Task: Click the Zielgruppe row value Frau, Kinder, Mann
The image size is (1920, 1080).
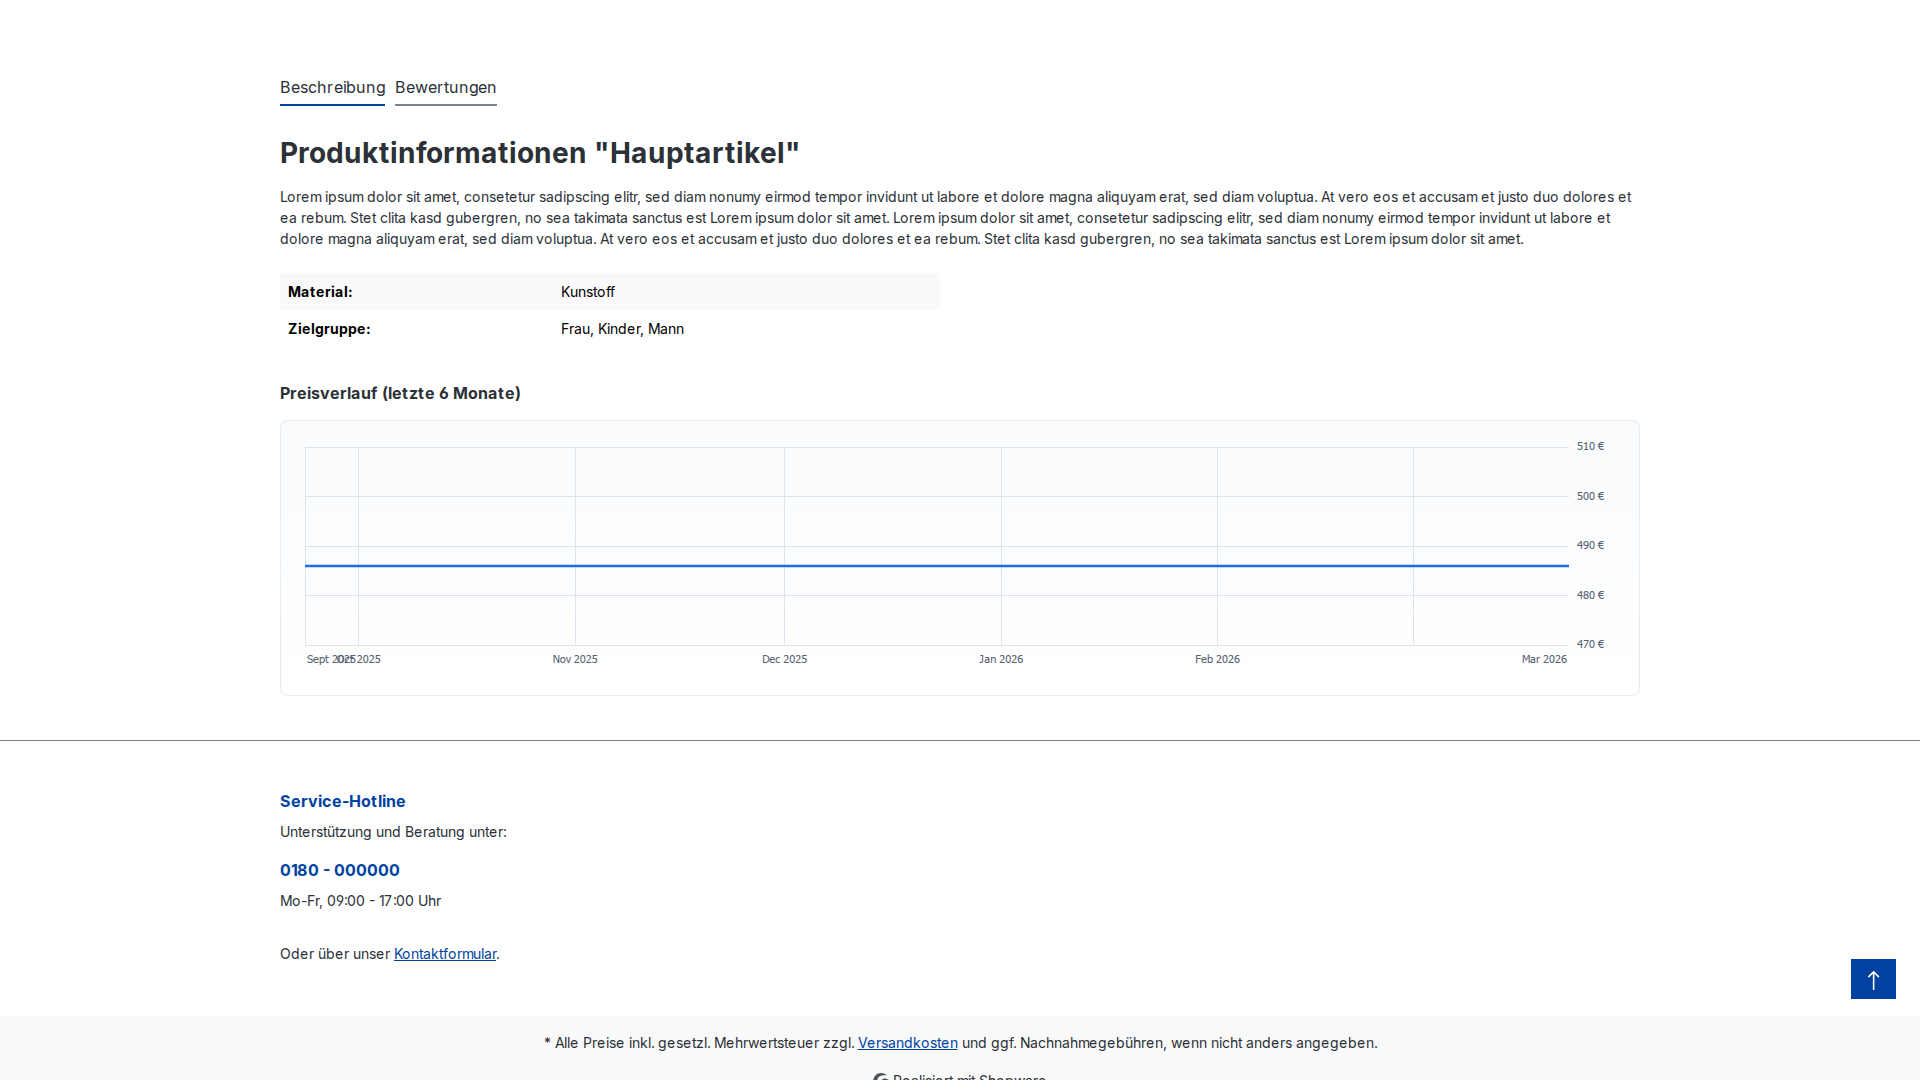Action: pos(622,329)
